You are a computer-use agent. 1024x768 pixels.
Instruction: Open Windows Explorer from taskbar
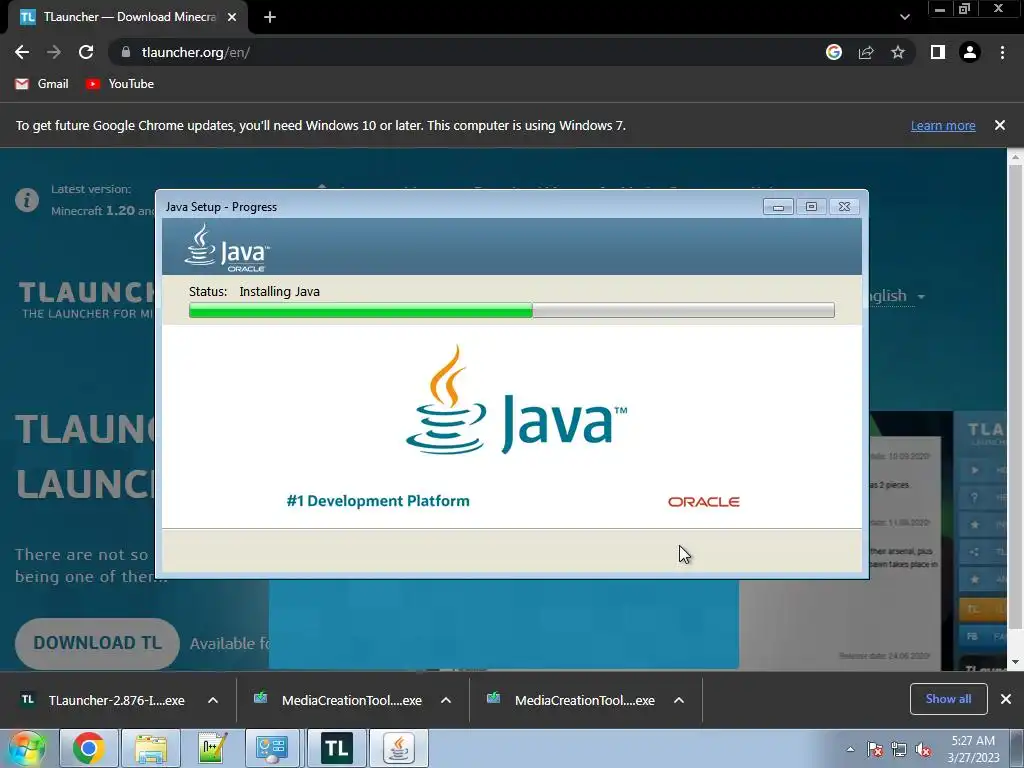(x=152, y=748)
